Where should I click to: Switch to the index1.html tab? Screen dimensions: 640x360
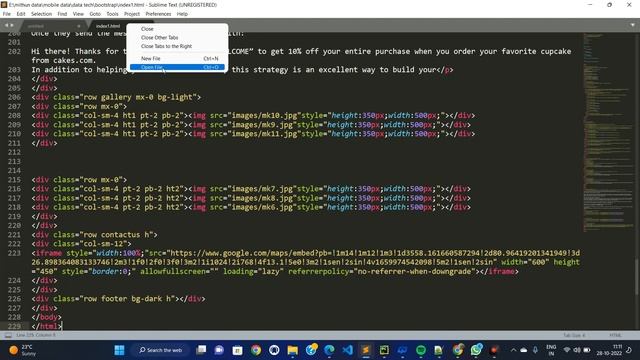coord(108,26)
